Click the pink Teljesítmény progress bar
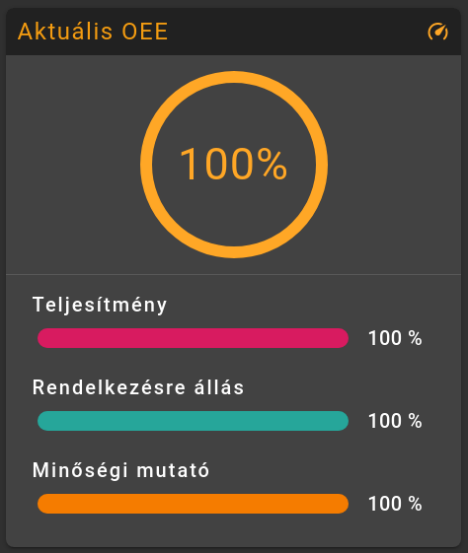This screenshot has width=468, height=553. (x=193, y=338)
